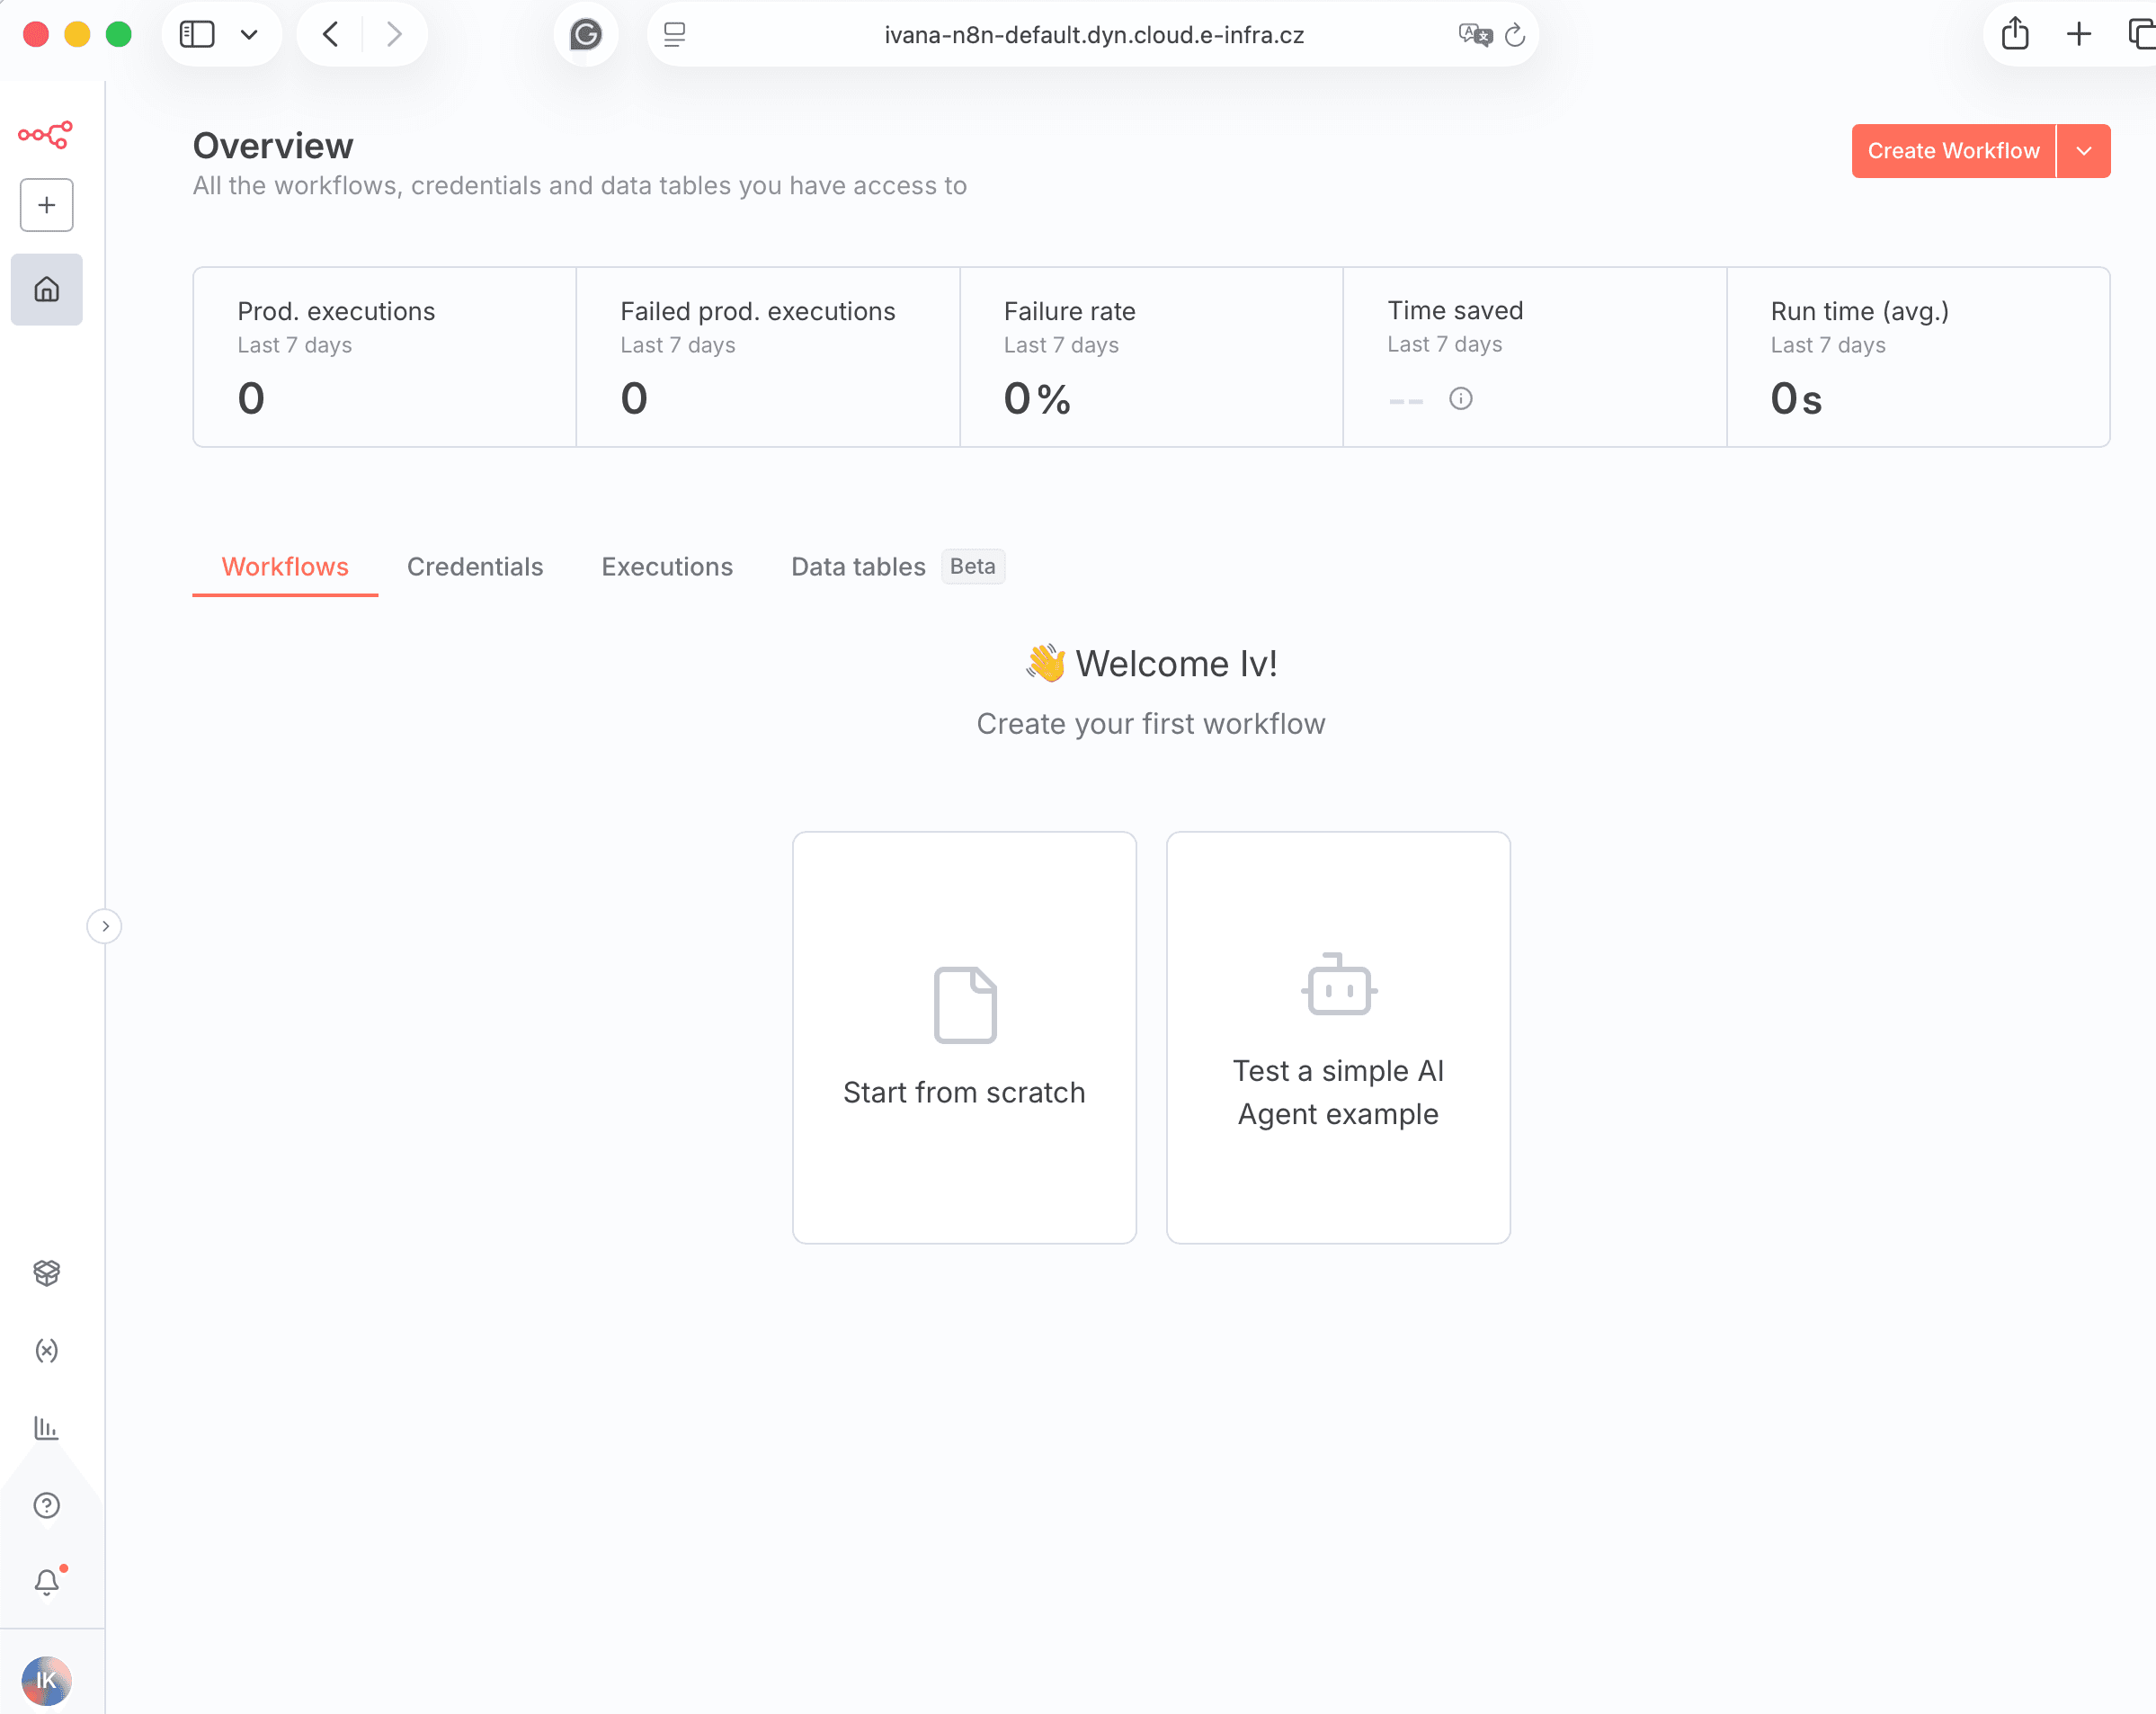
Task: Toggle the Safari sidebar panel
Action: tap(197, 35)
